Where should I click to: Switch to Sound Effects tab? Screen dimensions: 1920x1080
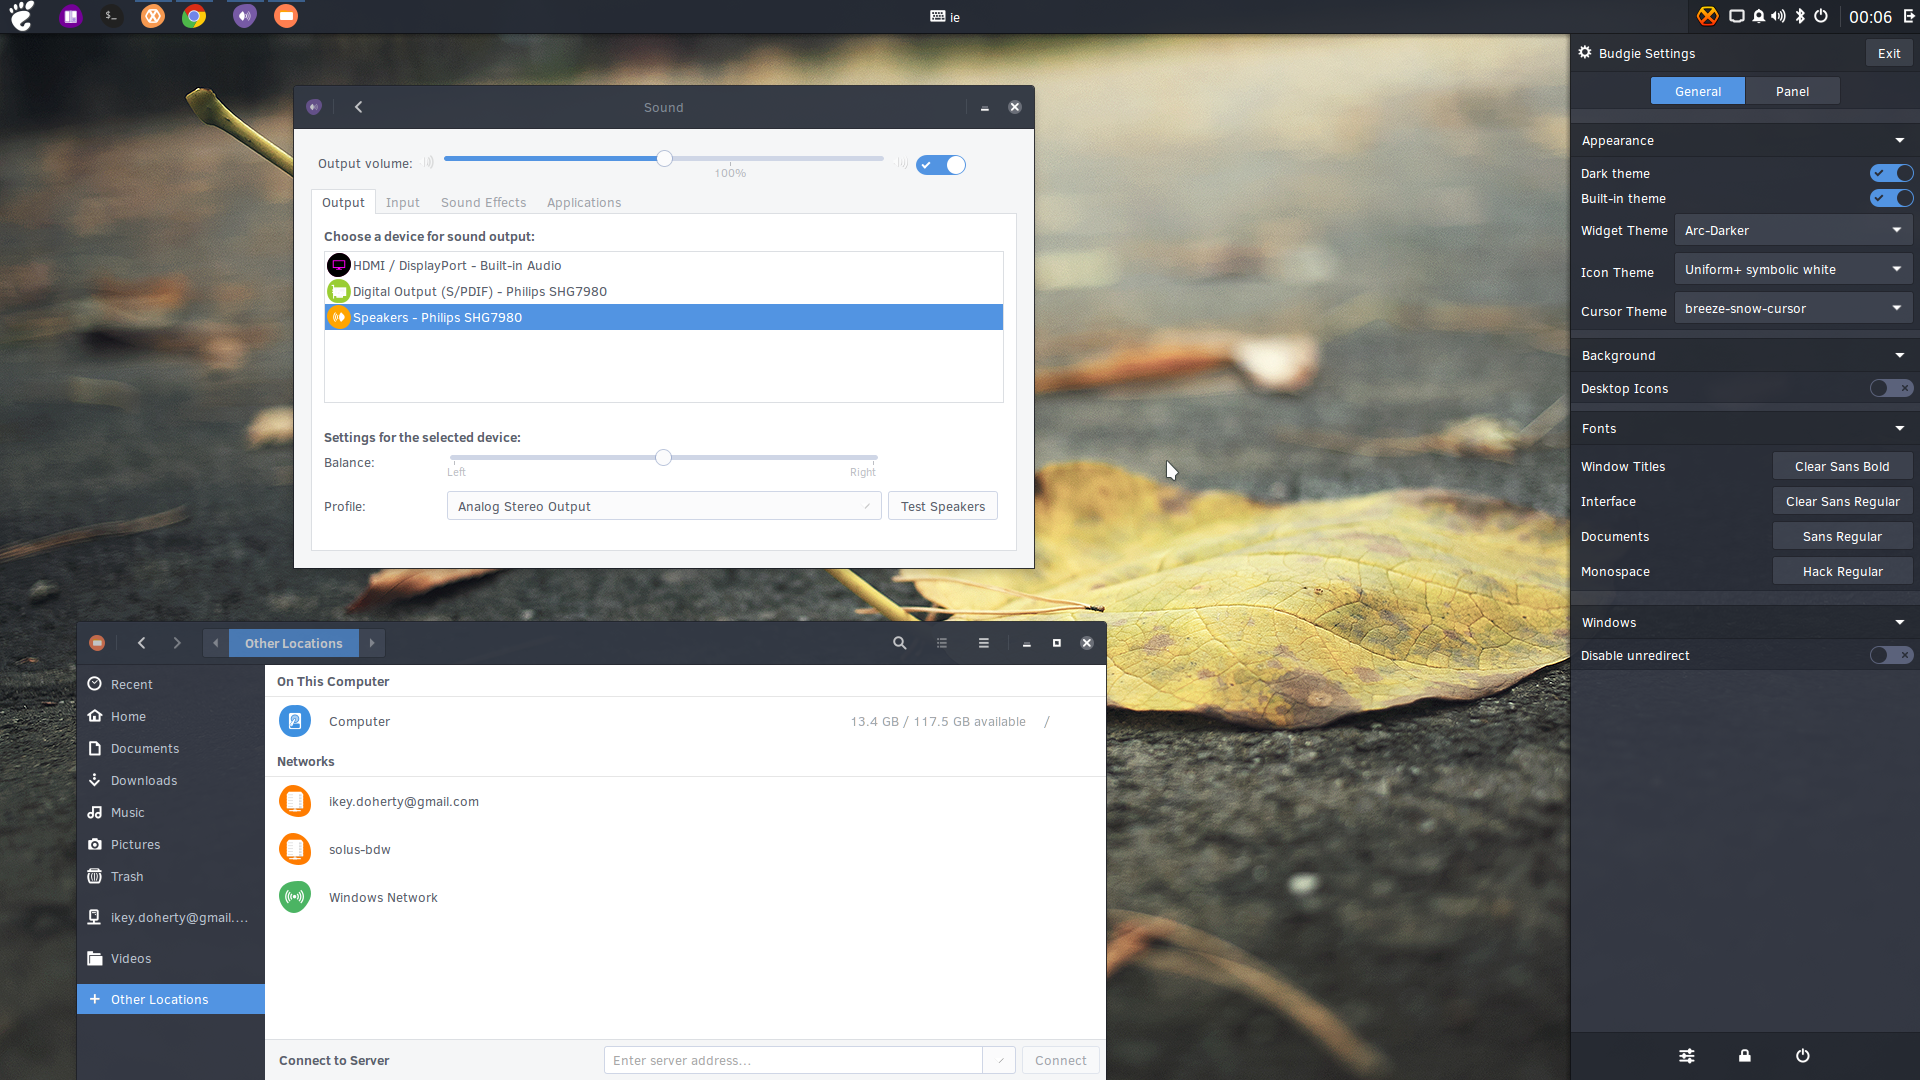[483, 202]
